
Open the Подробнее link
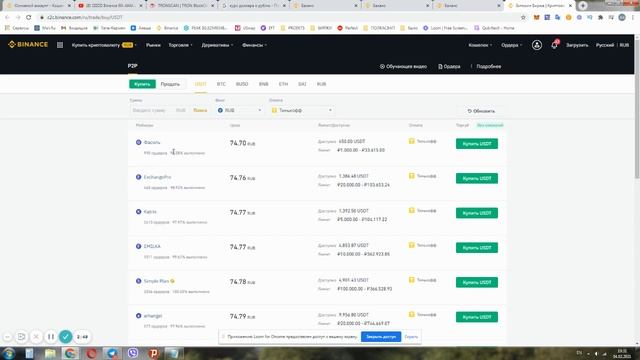click(x=488, y=66)
